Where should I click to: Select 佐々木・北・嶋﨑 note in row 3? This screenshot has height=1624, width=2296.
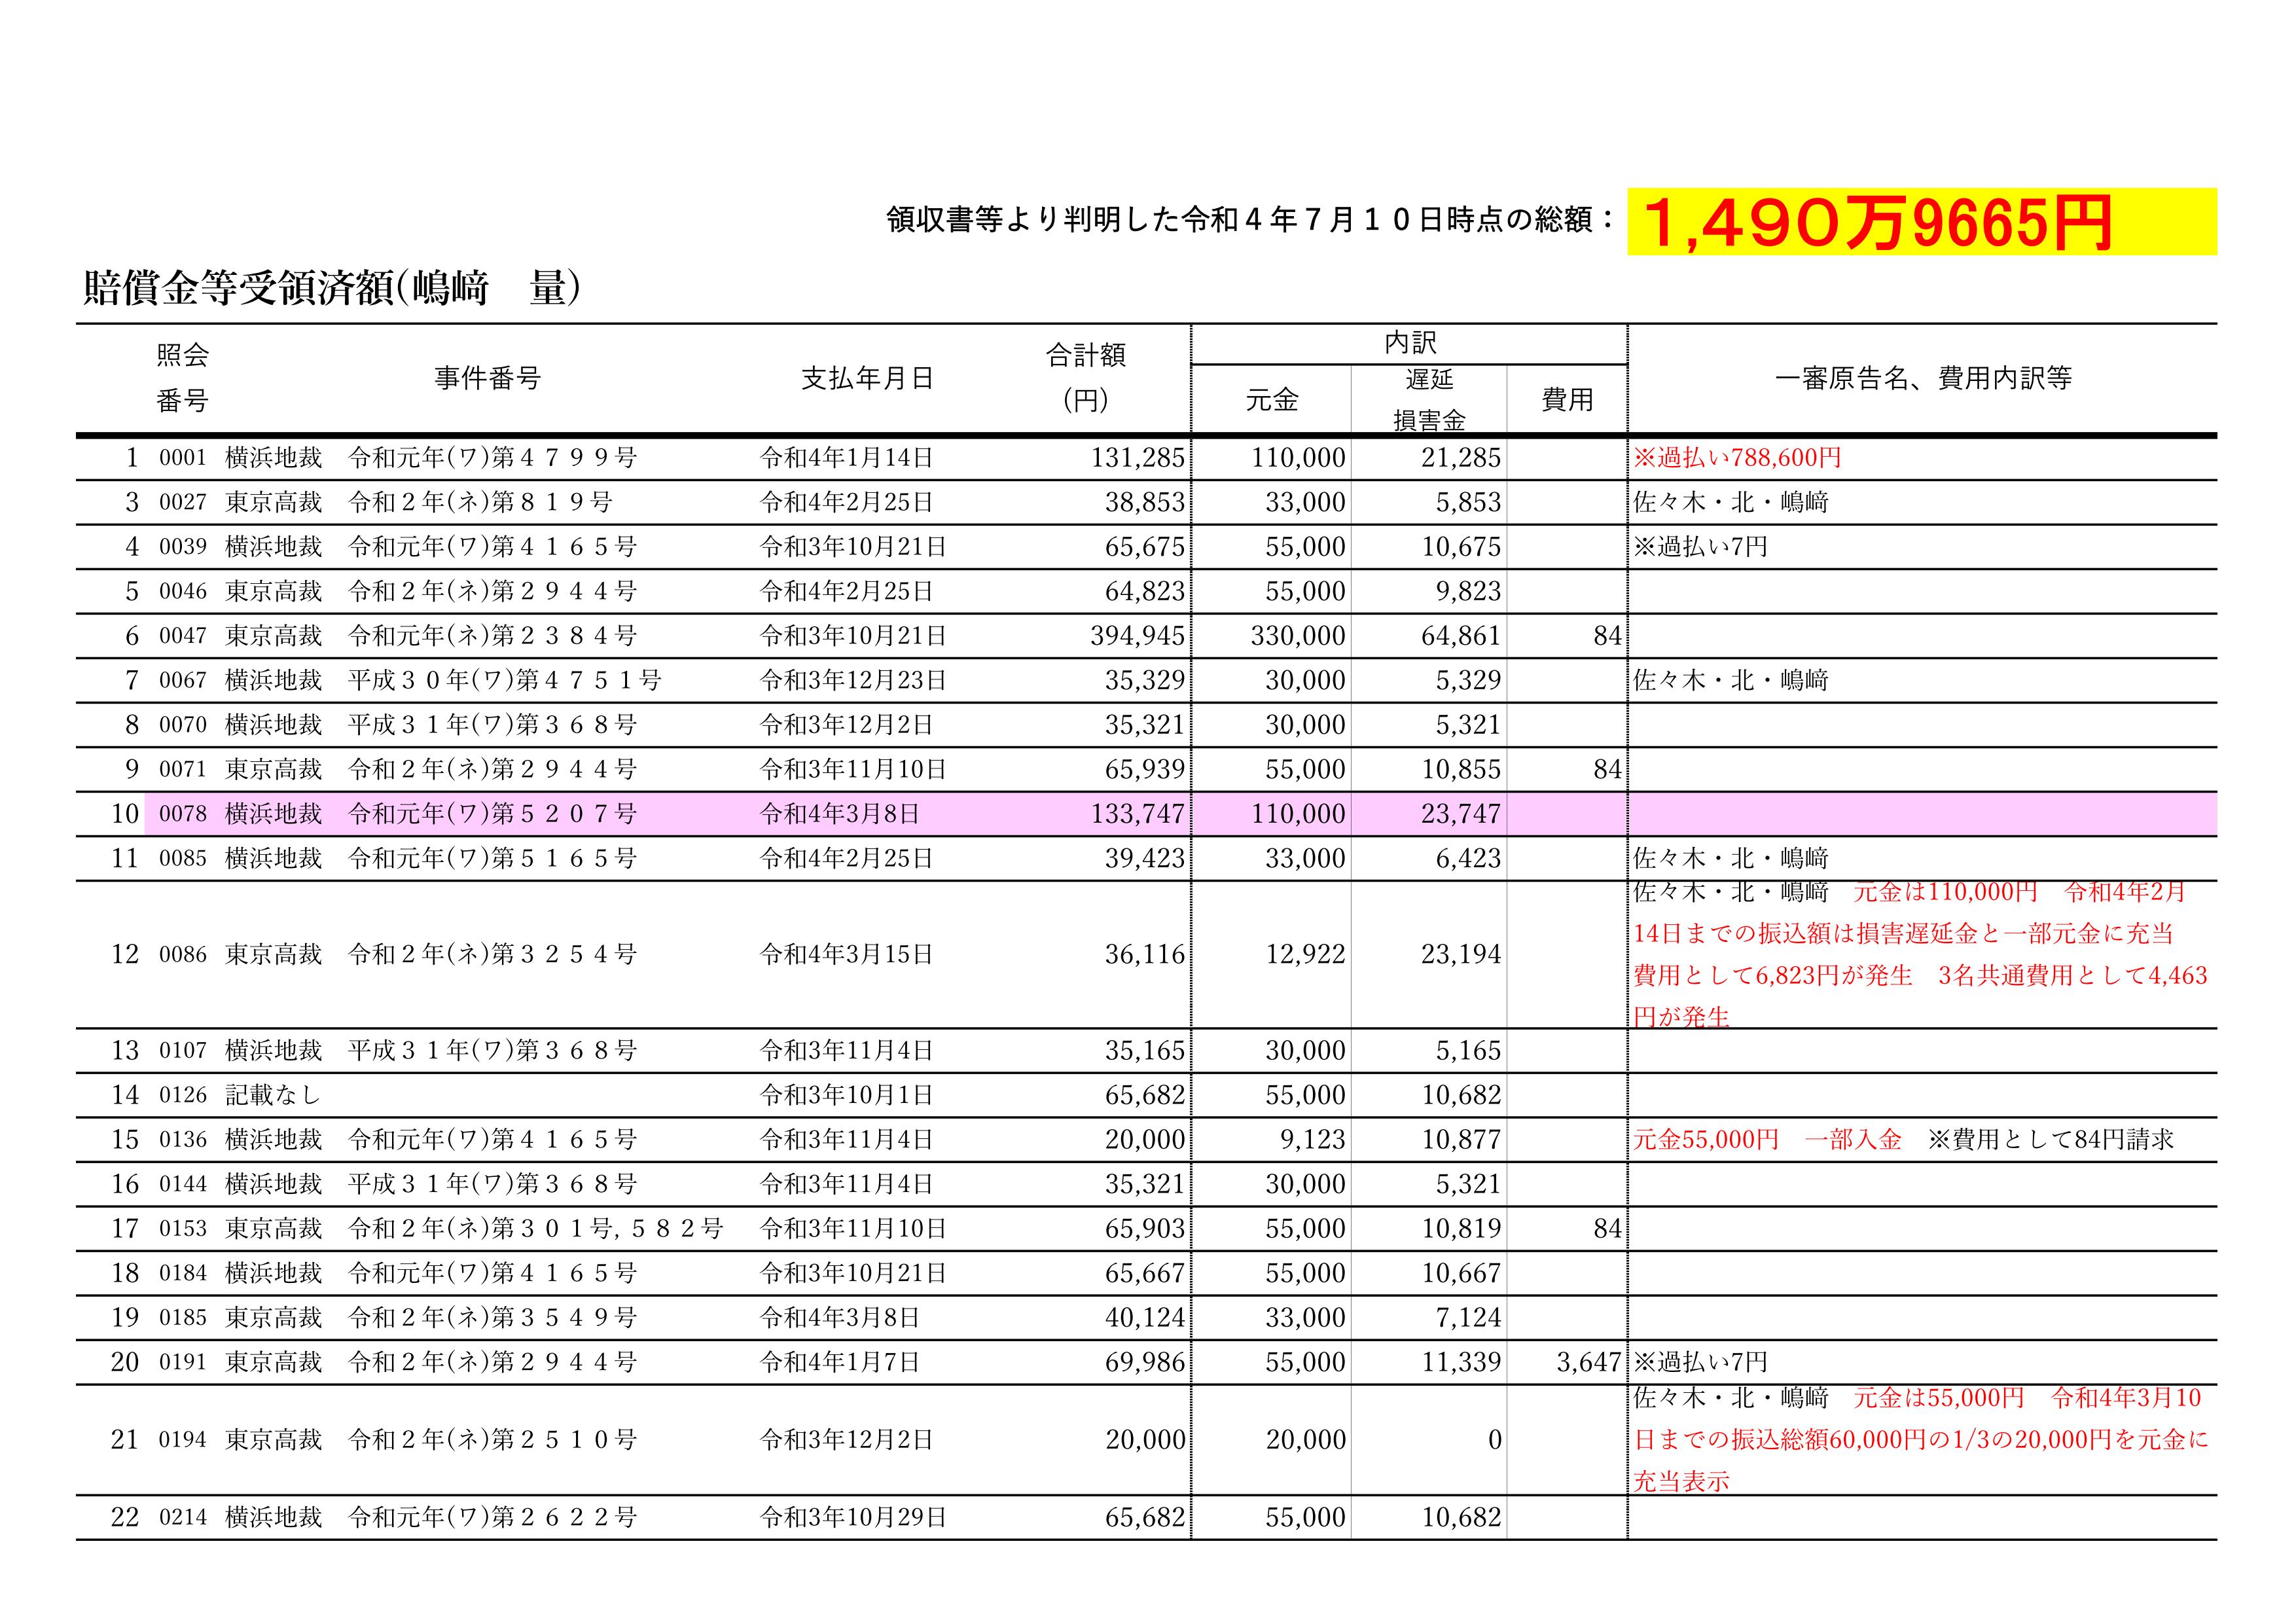click(1730, 502)
